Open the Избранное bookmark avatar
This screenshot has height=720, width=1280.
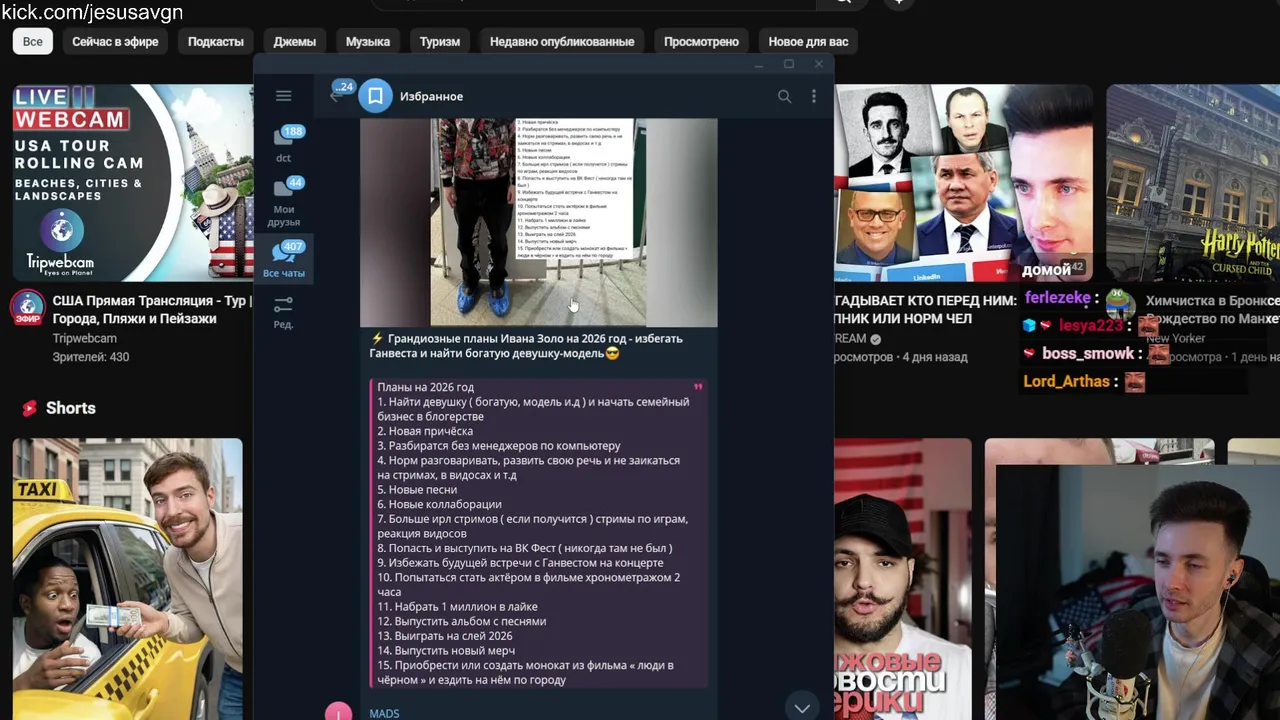[x=376, y=96]
